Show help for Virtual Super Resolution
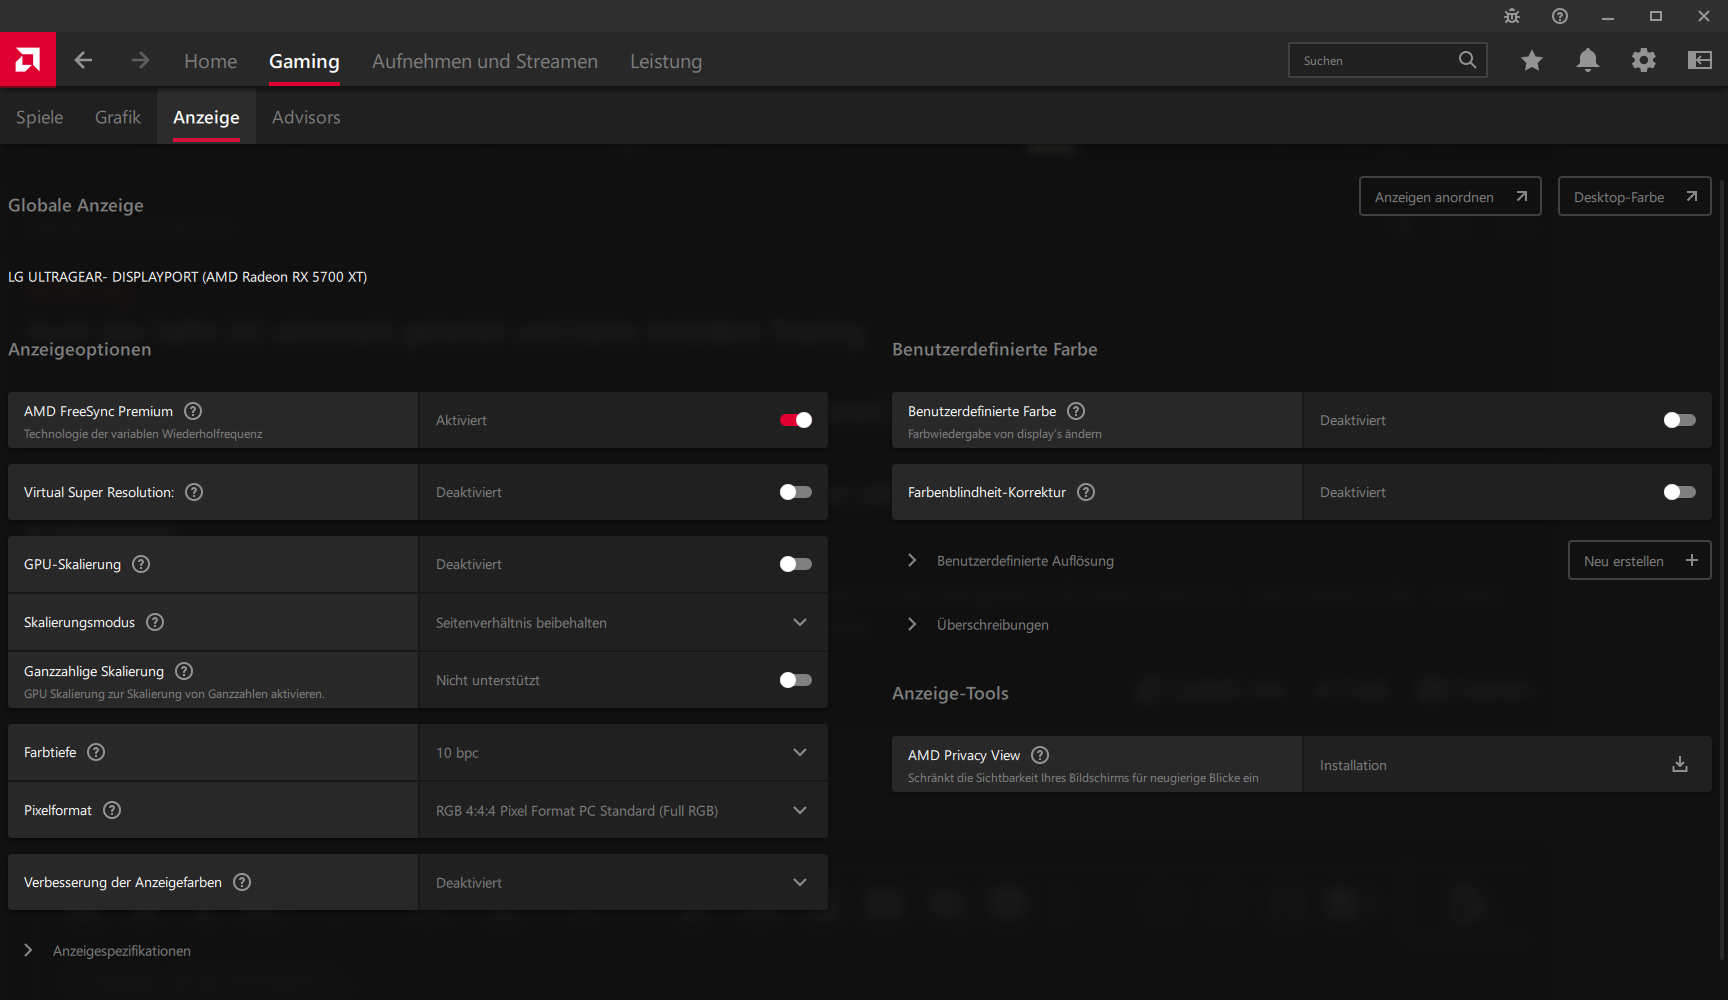 (194, 492)
